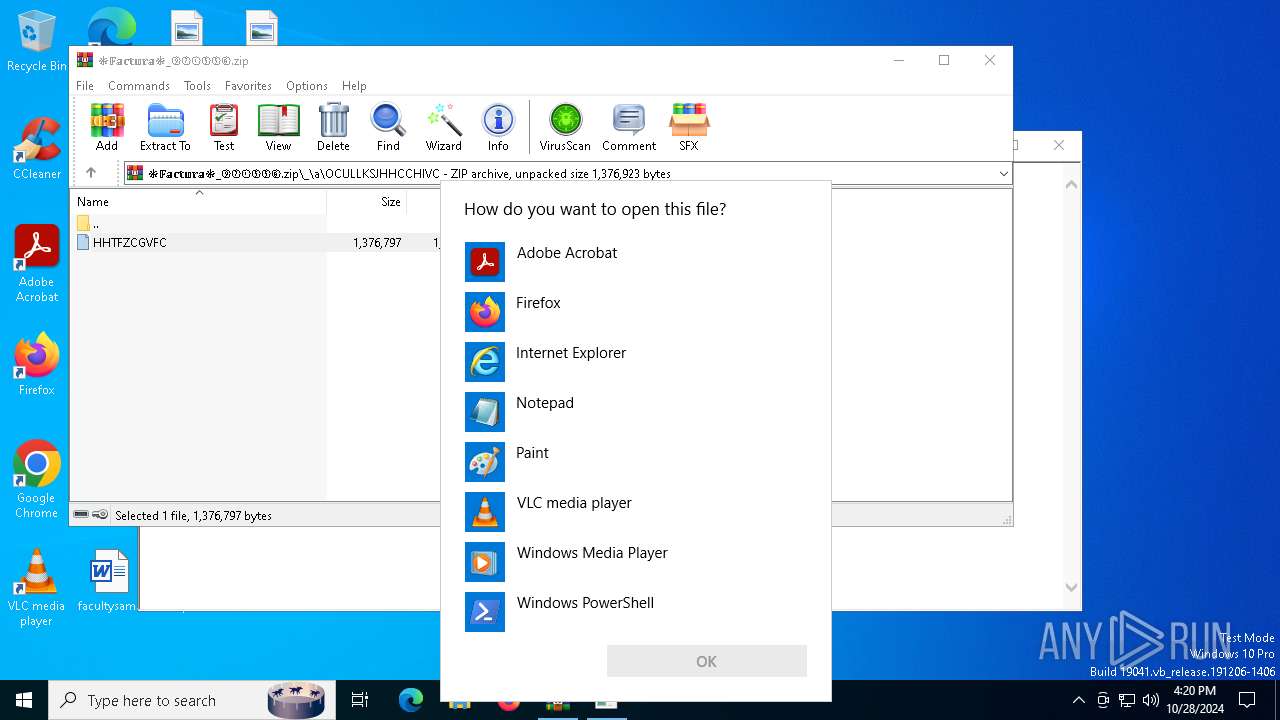Click the View toolbar icon
The width and height of the screenshot is (1280, 720).
[278, 127]
